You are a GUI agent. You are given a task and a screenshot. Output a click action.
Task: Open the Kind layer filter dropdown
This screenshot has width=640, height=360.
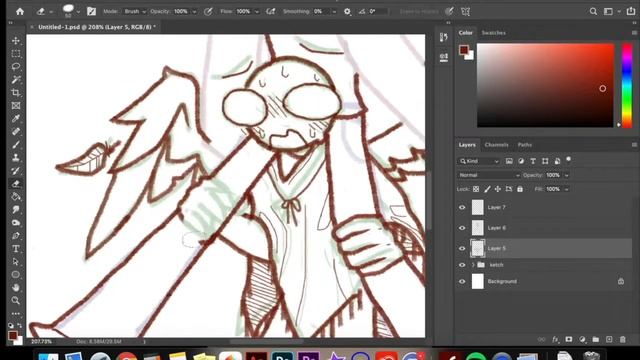[479, 161]
